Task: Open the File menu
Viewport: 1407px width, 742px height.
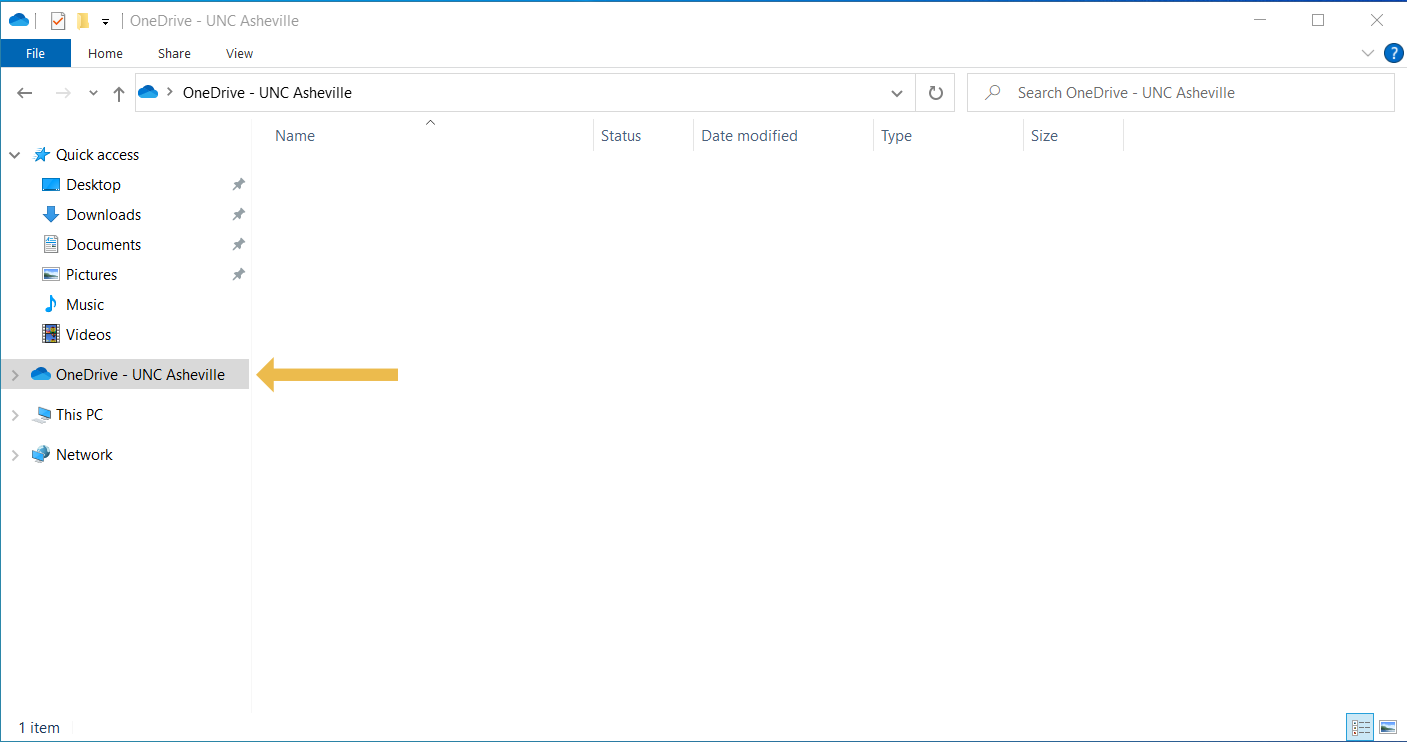Action: click(x=36, y=53)
